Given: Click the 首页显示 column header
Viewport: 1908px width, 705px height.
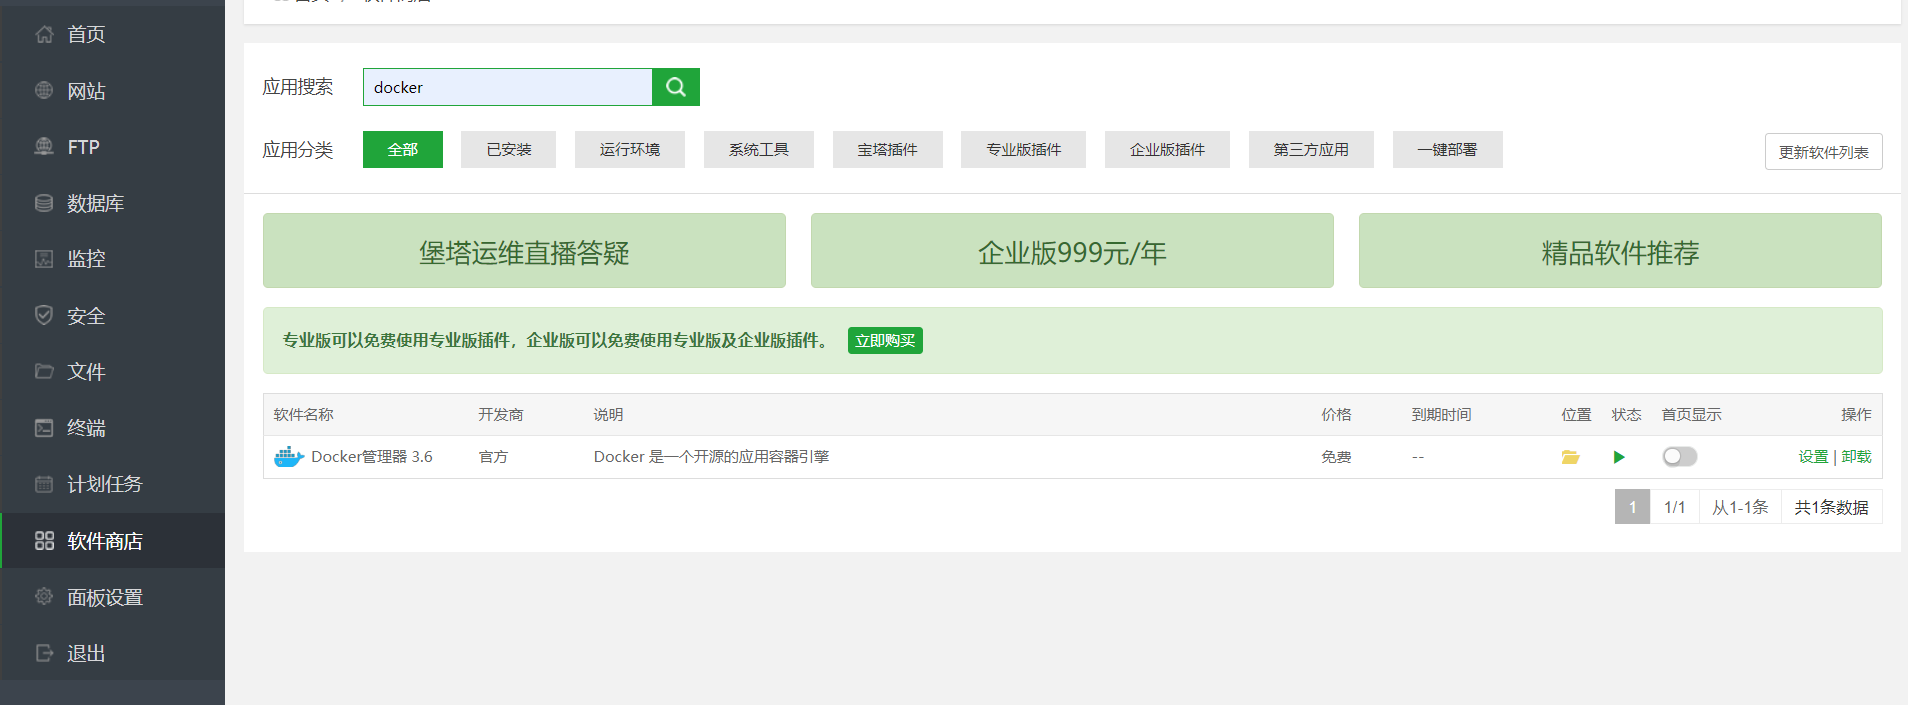Looking at the screenshot, I should click(x=1692, y=415).
